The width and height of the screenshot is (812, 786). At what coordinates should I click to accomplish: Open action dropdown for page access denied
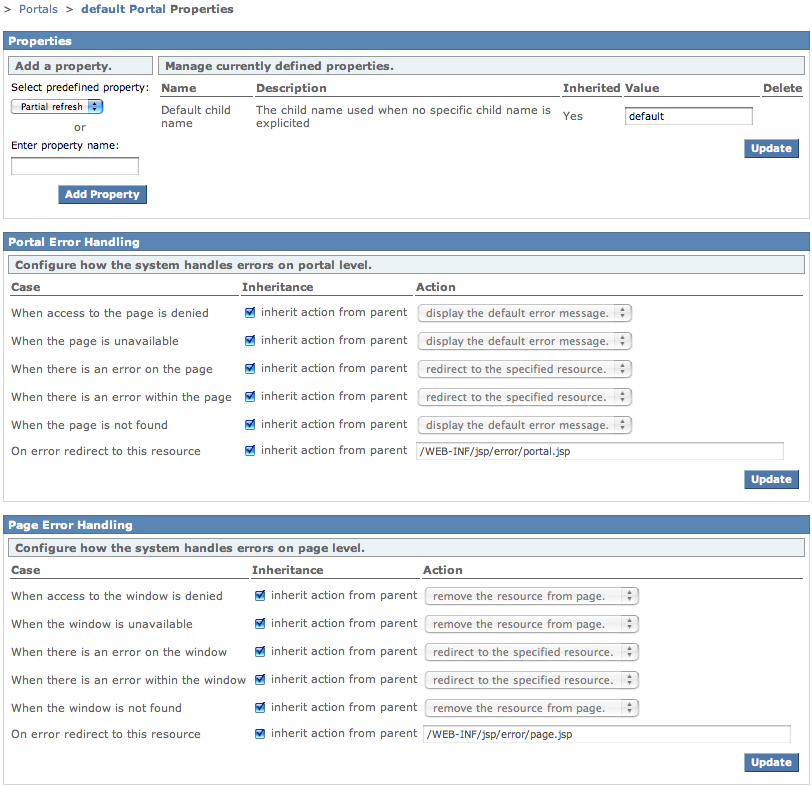pyautogui.click(x=524, y=313)
